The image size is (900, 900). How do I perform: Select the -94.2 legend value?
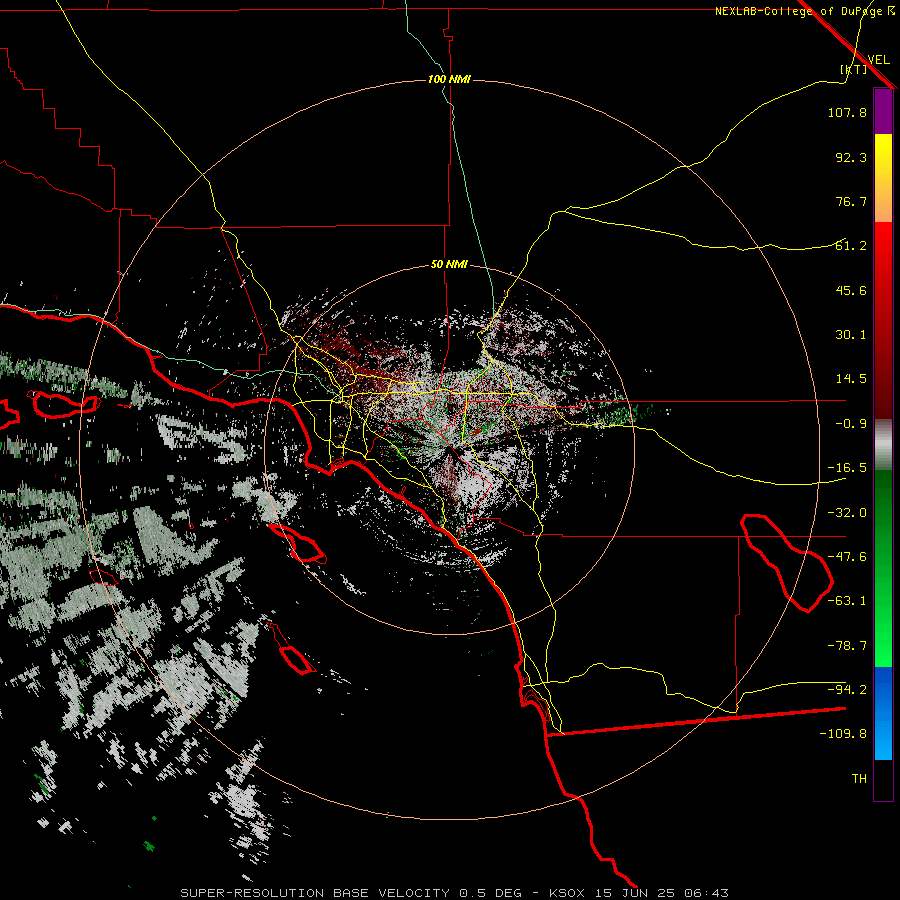click(x=847, y=689)
